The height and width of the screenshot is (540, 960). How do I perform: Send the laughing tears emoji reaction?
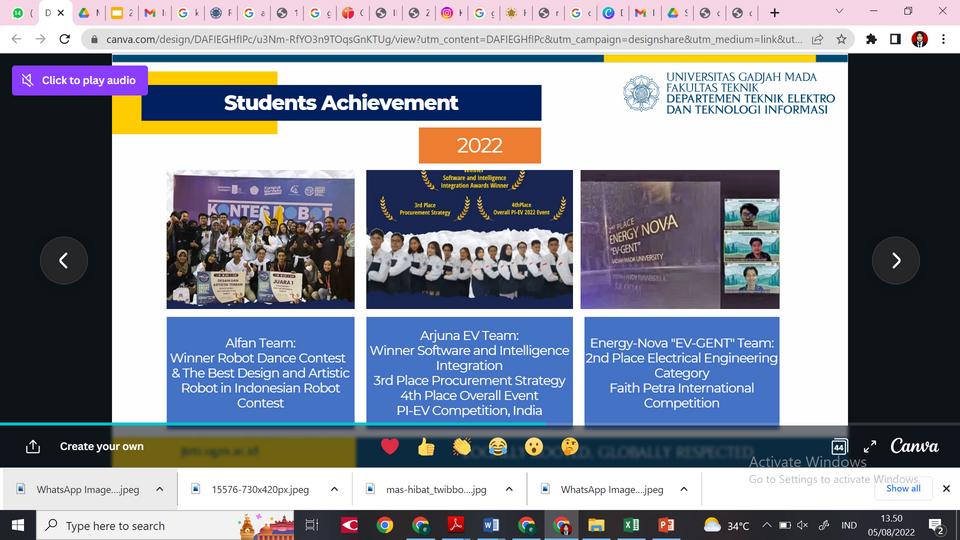[498, 447]
